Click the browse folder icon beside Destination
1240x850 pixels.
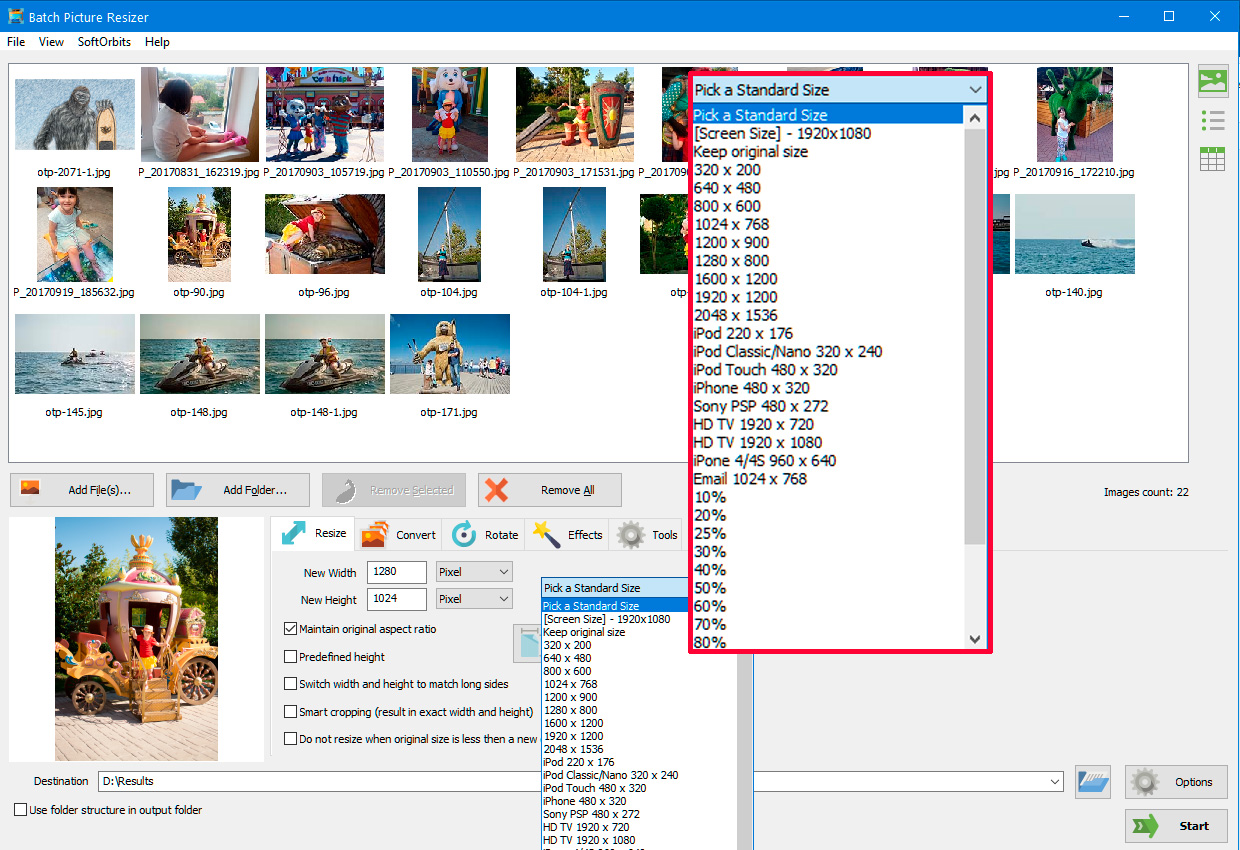1092,781
